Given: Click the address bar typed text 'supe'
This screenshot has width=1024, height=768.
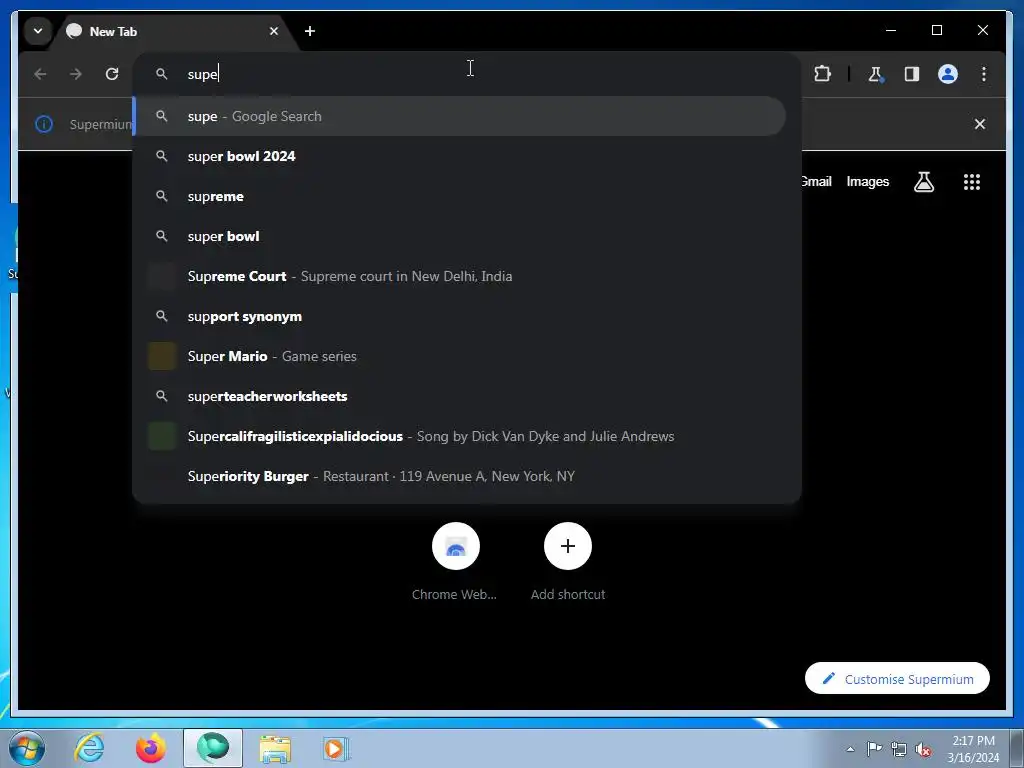Looking at the screenshot, I should (202, 74).
